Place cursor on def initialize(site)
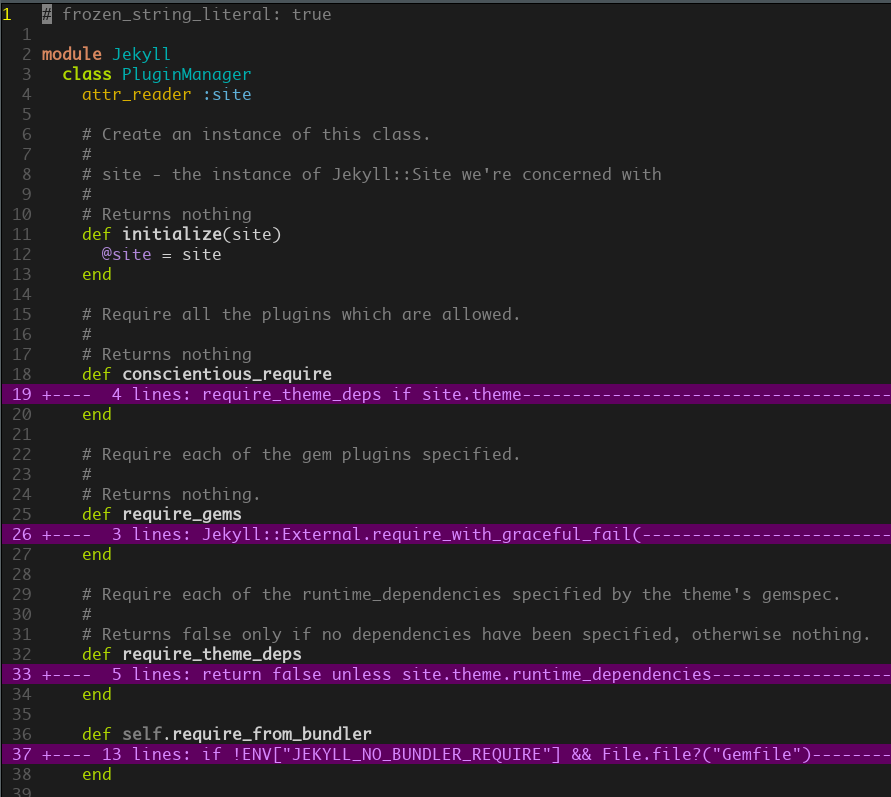This screenshot has height=797, width=891. [x=181, y=234]
